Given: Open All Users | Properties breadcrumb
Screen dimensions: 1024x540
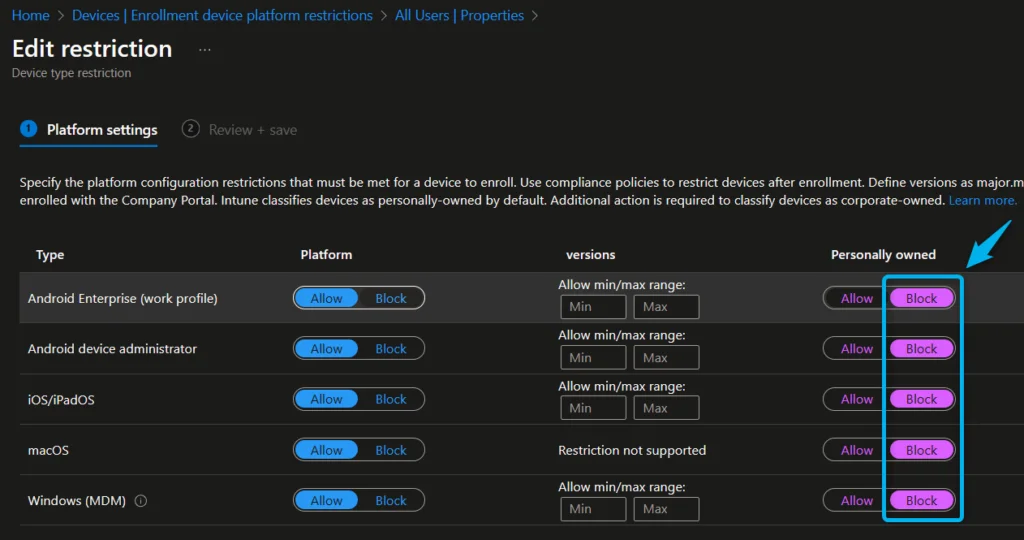Looking at the screenshot, I should click(x=459, y=15).
